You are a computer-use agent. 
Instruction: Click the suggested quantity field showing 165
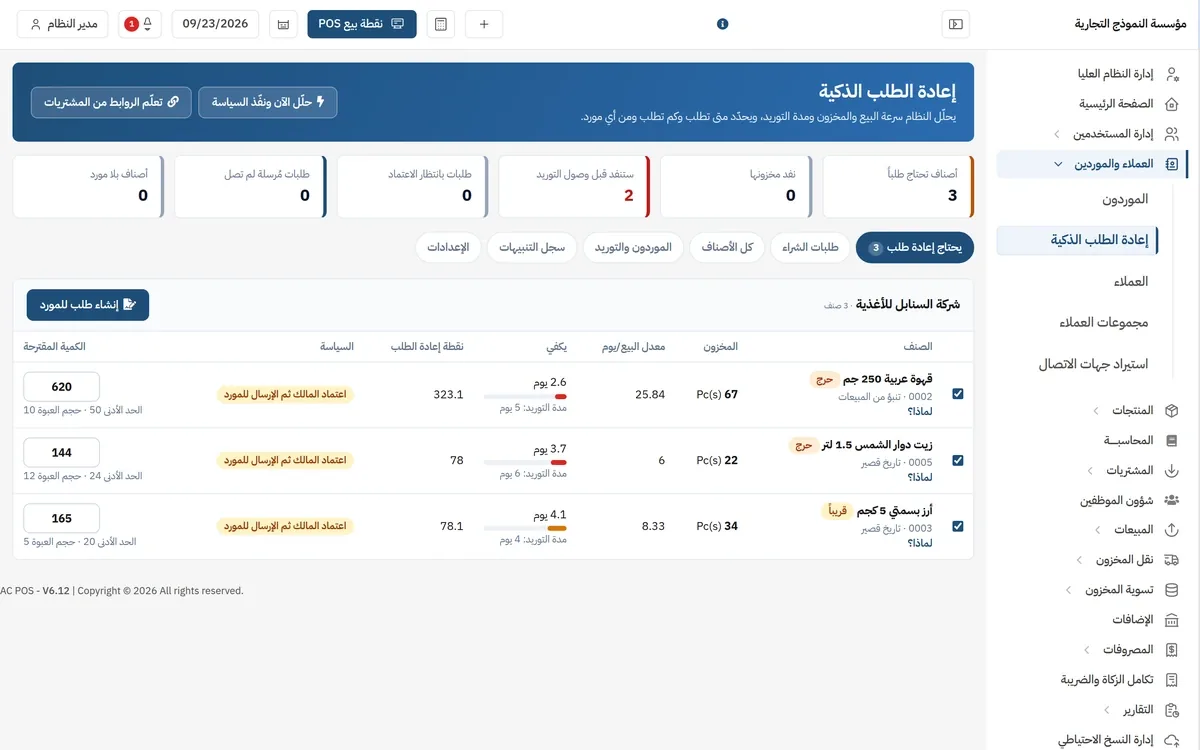[x=62, y=519]
